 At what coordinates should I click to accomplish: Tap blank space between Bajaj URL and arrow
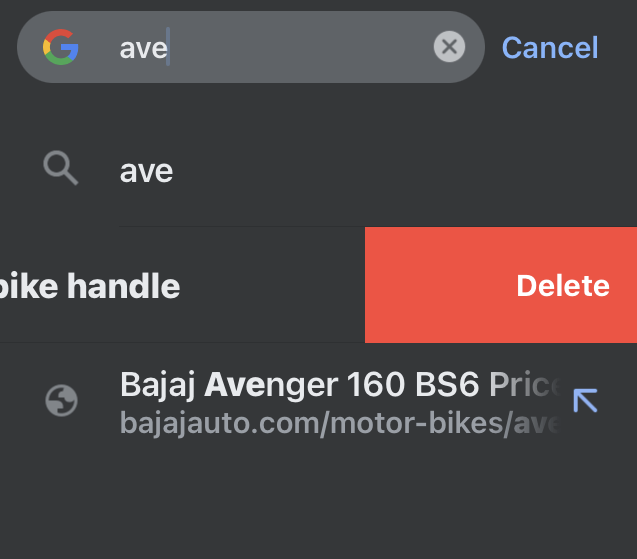click(563, 423)
